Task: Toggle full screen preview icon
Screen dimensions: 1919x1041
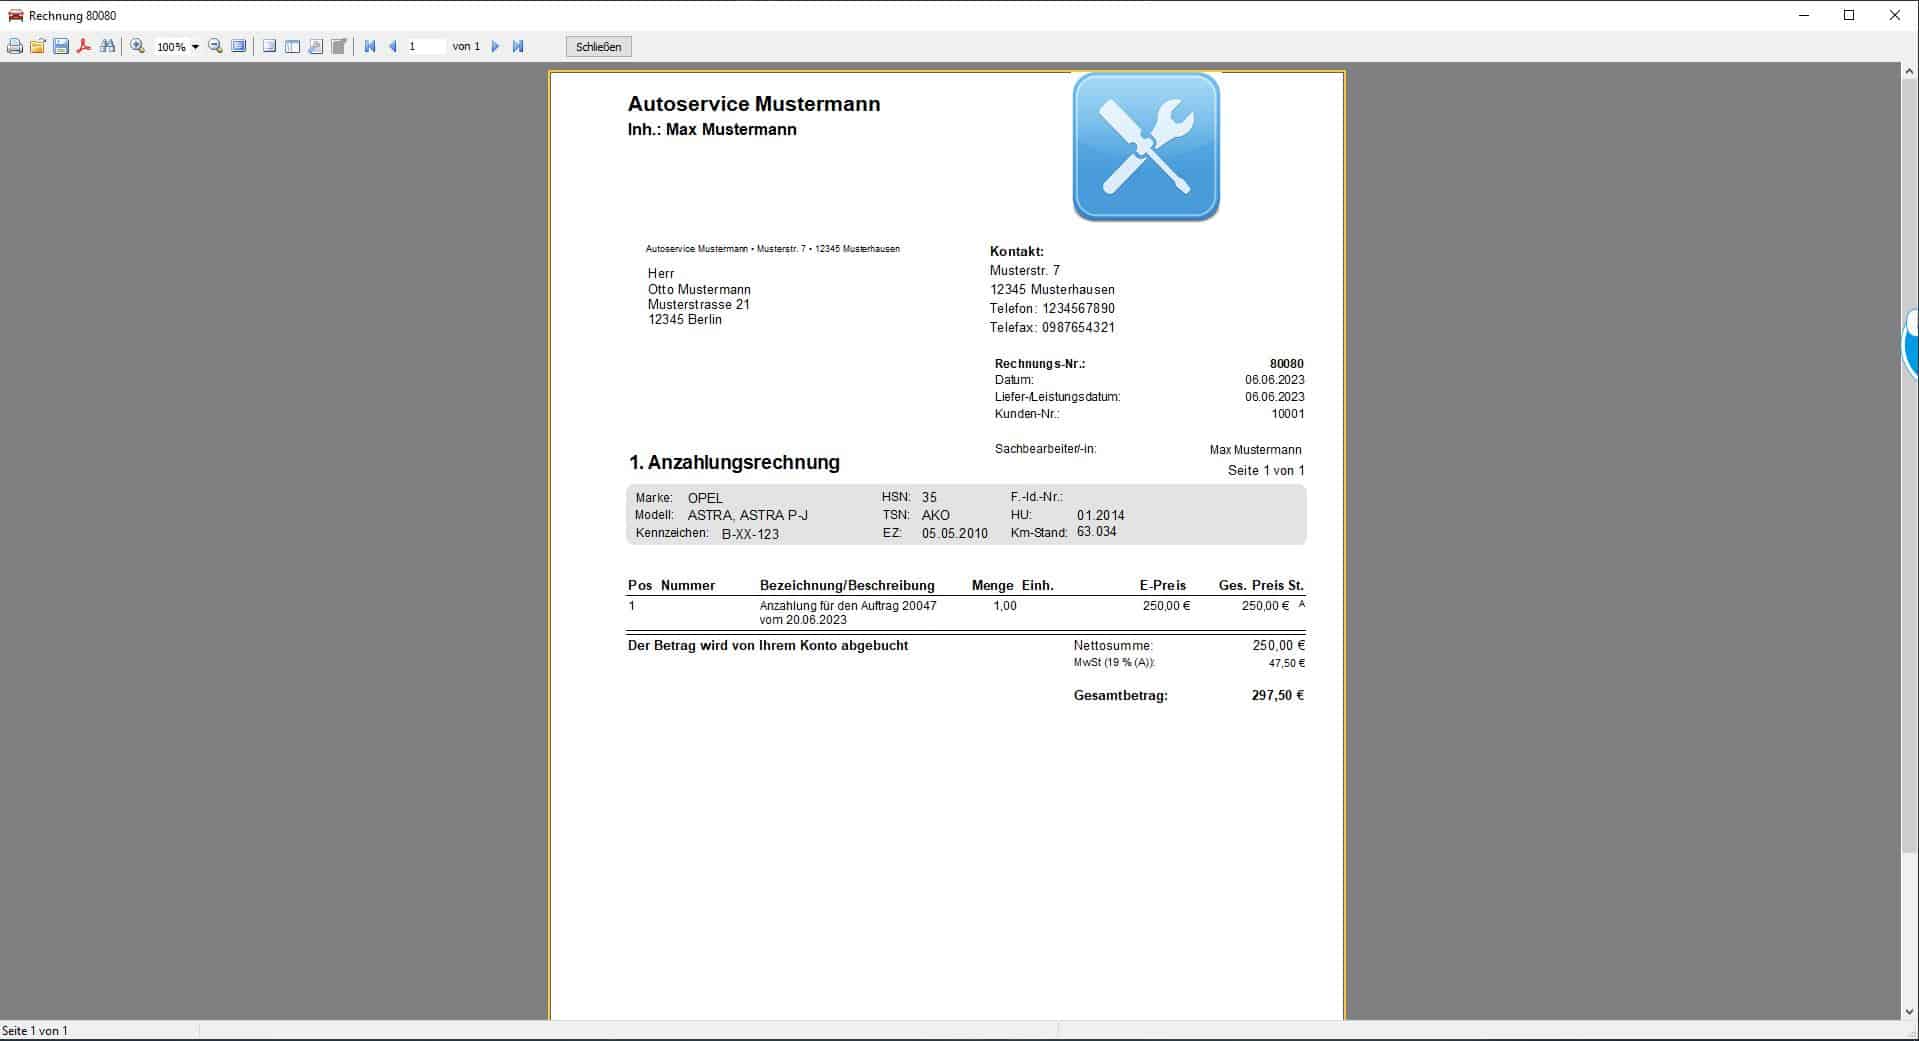Action: [x=238, y=46]
